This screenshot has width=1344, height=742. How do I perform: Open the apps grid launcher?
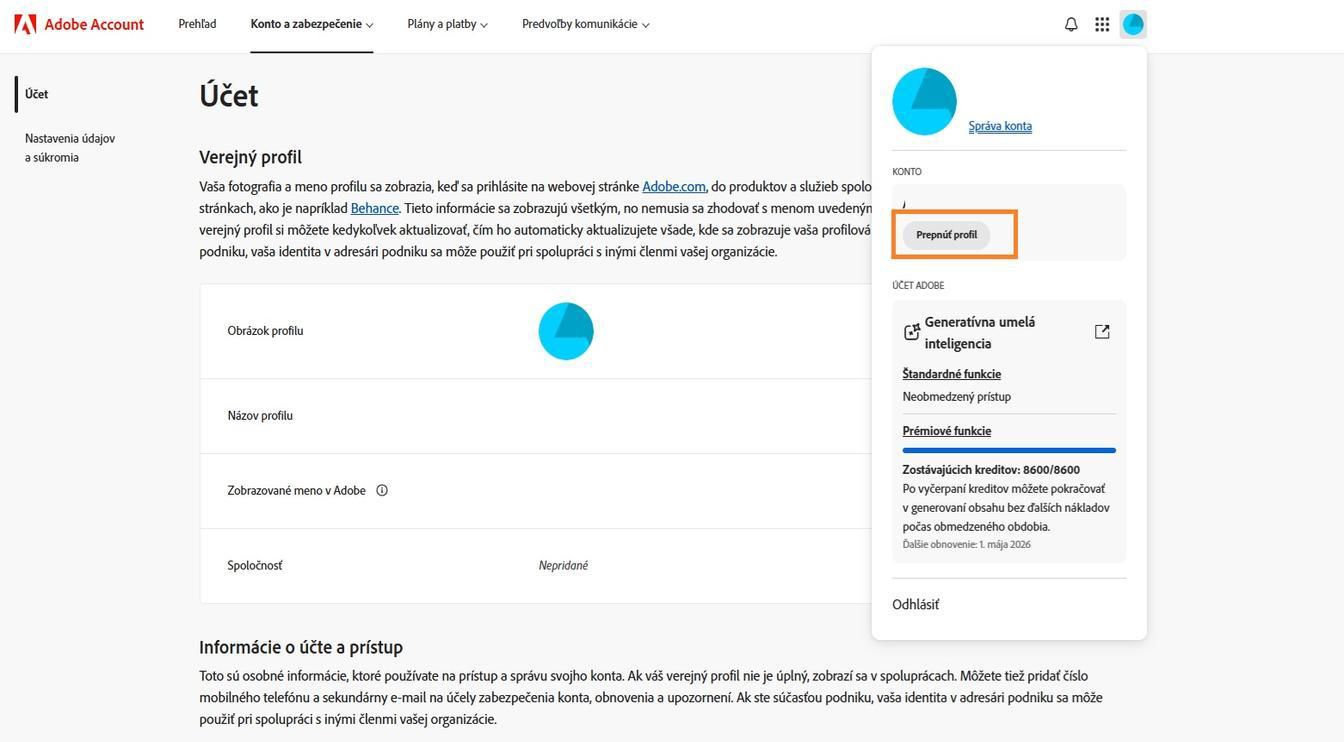click(x=1102, y=24)
